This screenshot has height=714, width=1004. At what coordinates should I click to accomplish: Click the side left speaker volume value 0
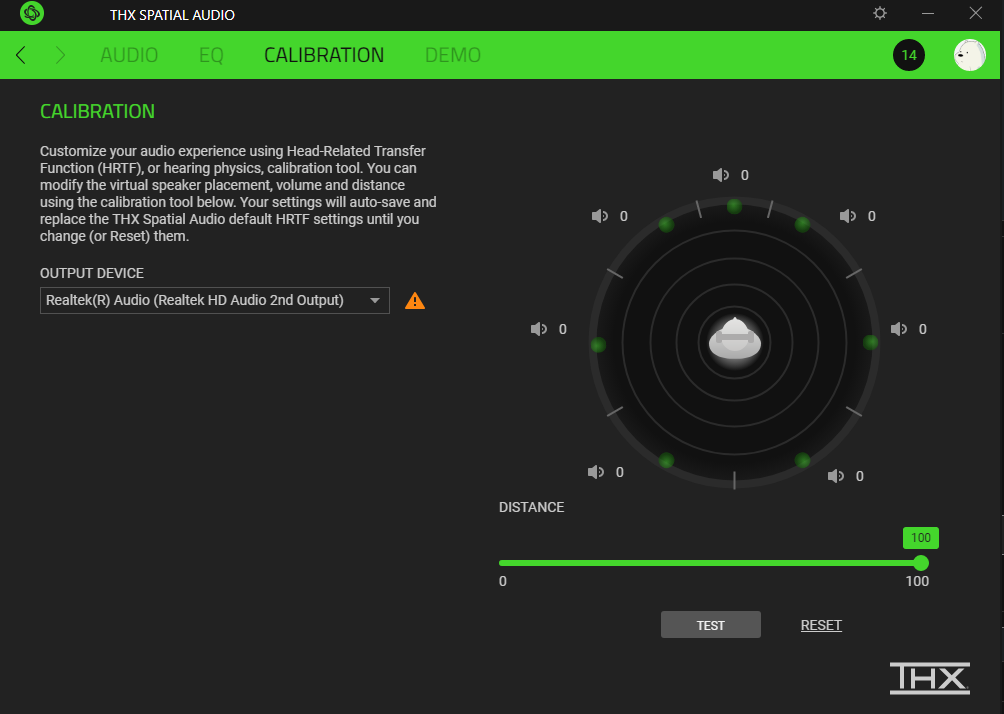point(563,329)
